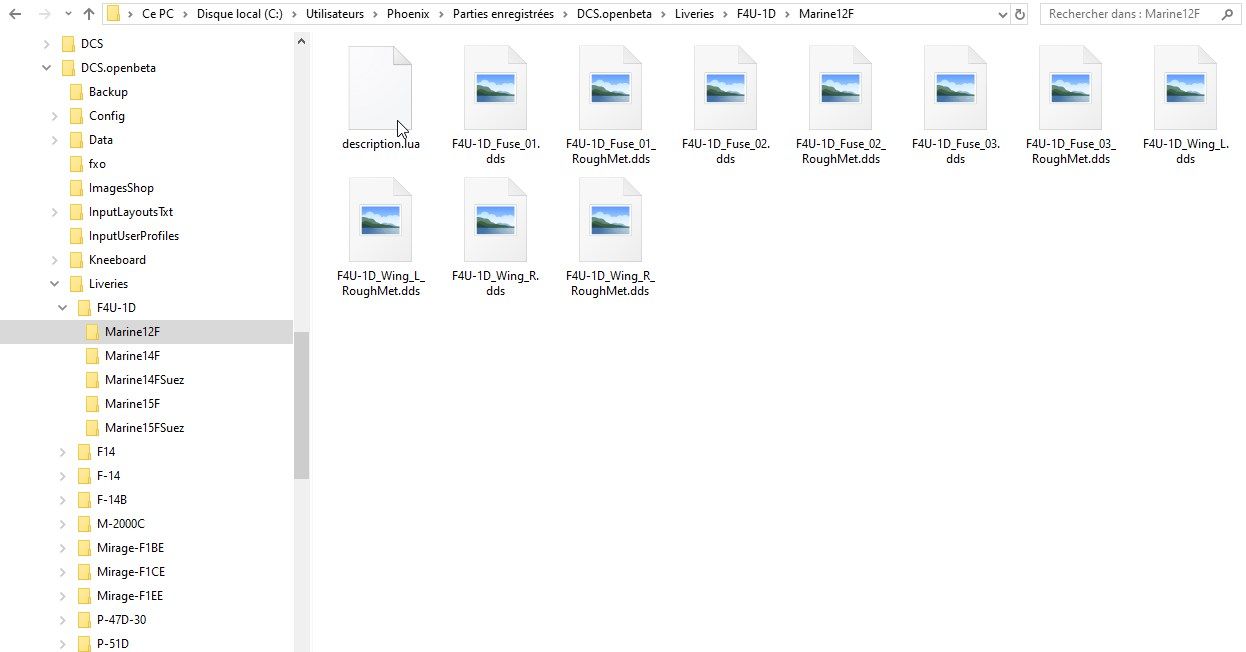Image resolution: width=1246 pixels, height=652 pixels.
Task: Expand the Kneeboard folder node
Action: point(55,260)
